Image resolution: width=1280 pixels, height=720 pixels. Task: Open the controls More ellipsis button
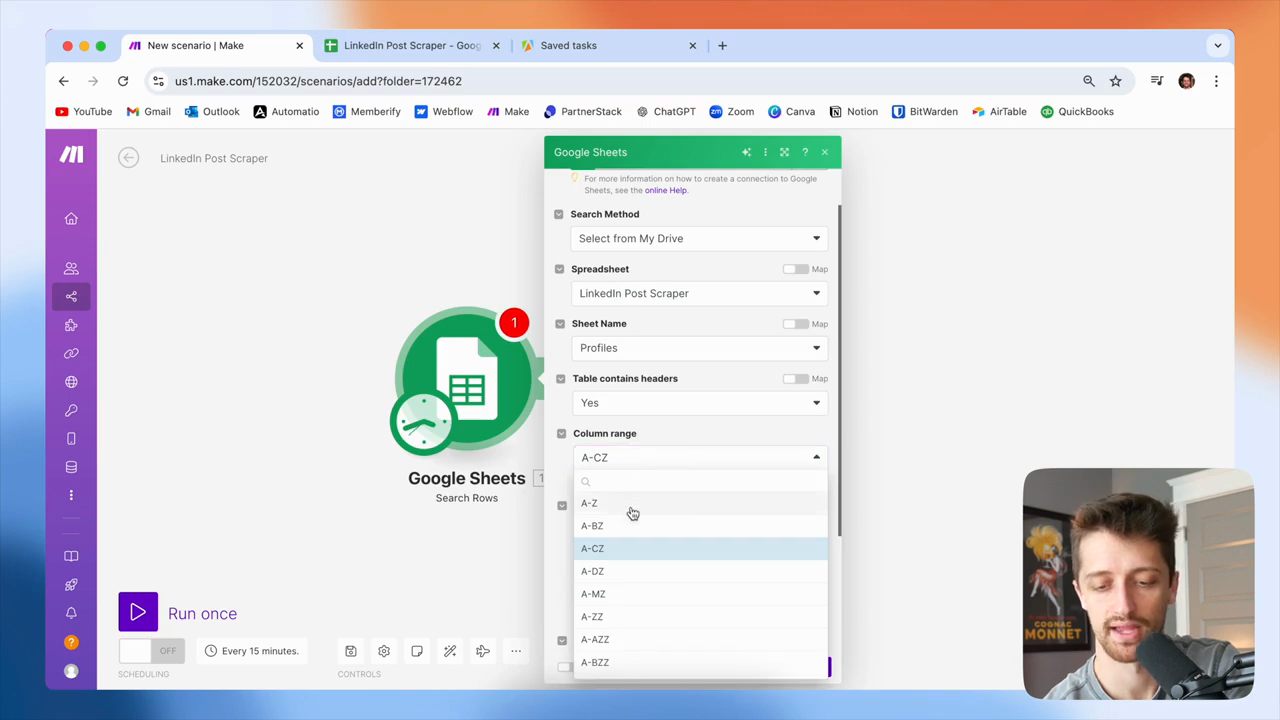click(x=516, y=651)
